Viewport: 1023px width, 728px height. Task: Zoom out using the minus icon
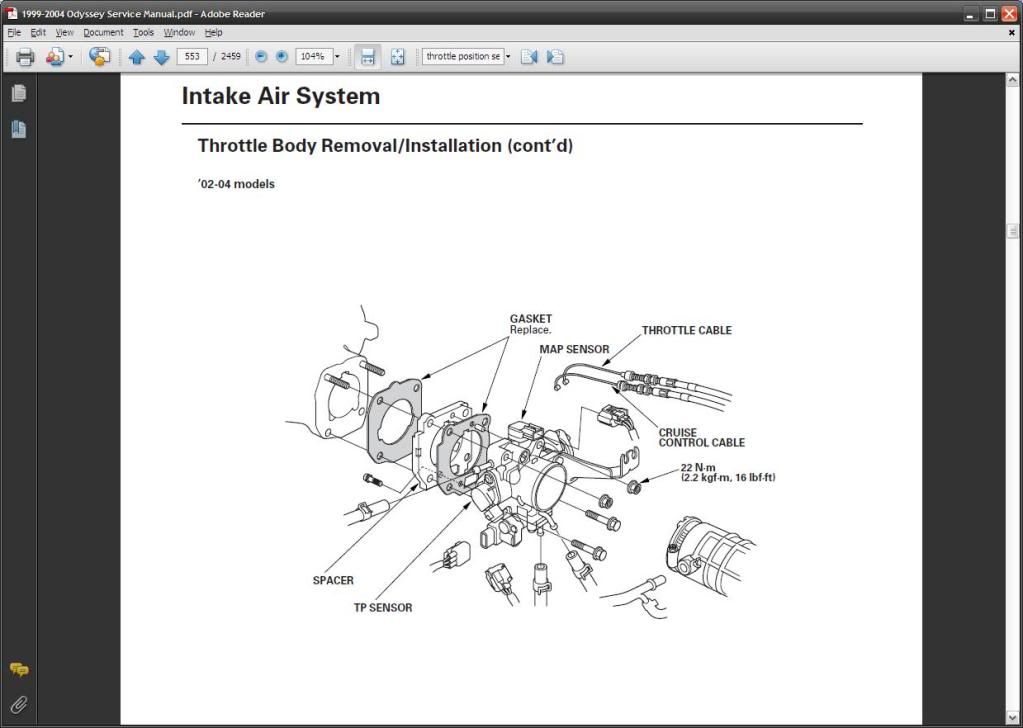259,56
